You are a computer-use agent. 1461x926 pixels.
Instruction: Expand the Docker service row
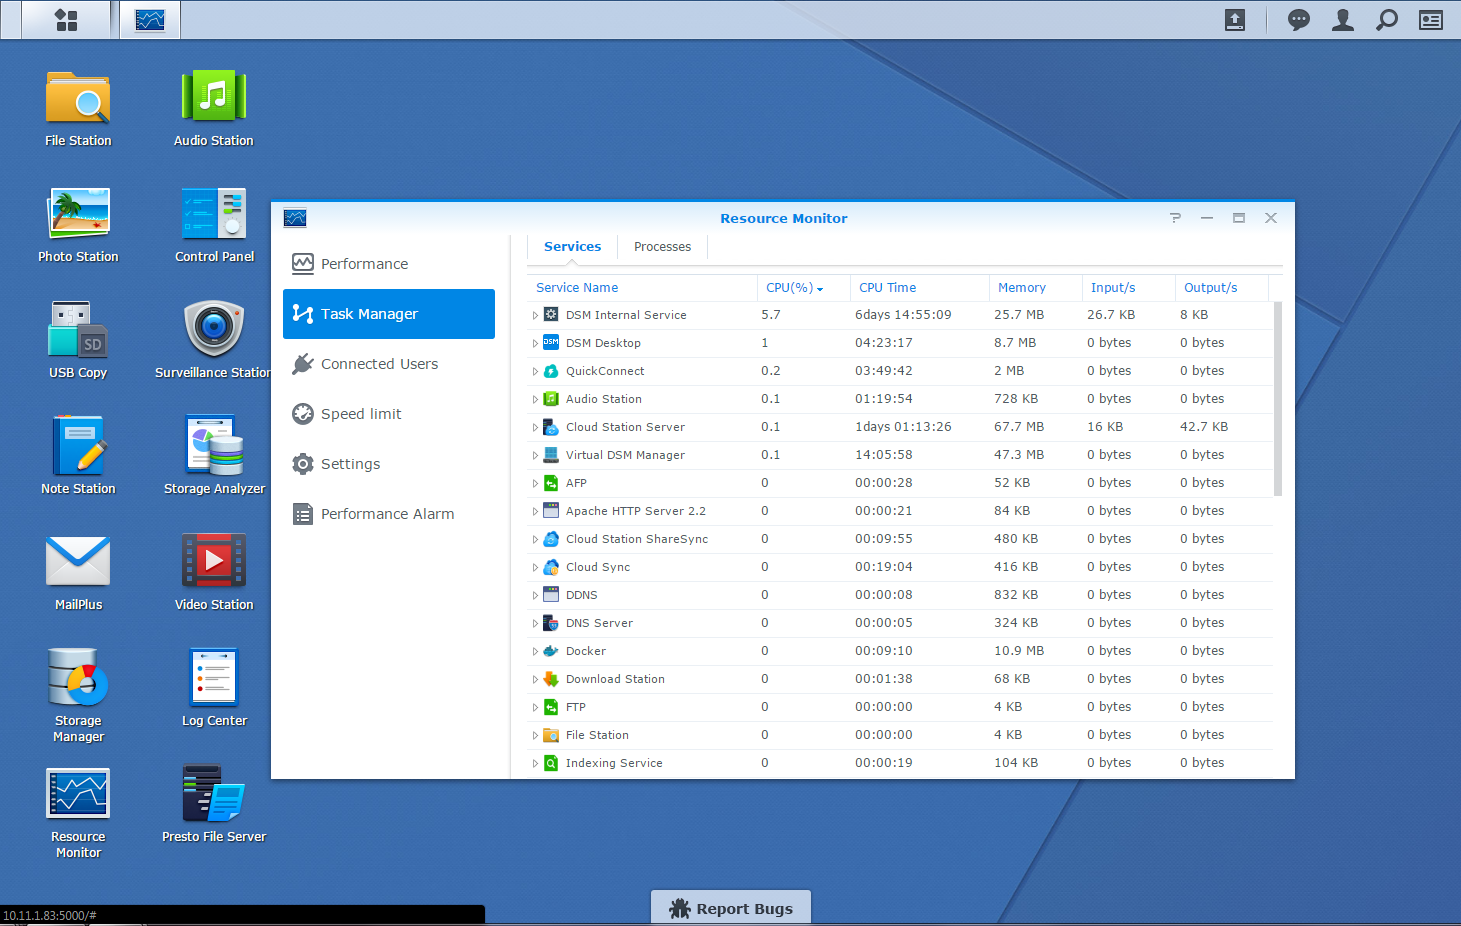(x=535, y=651)
